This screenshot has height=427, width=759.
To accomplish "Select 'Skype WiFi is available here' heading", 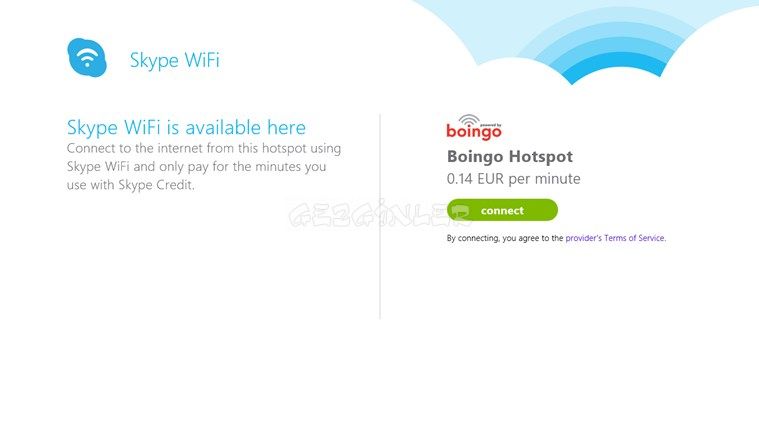I will [186, 128].
